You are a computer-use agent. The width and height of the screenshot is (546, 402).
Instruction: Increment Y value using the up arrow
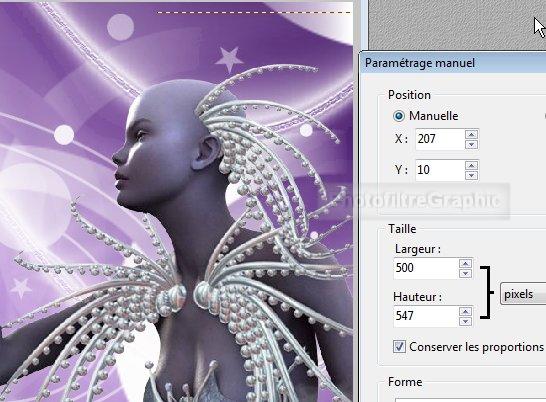click(x=471, y=165)
